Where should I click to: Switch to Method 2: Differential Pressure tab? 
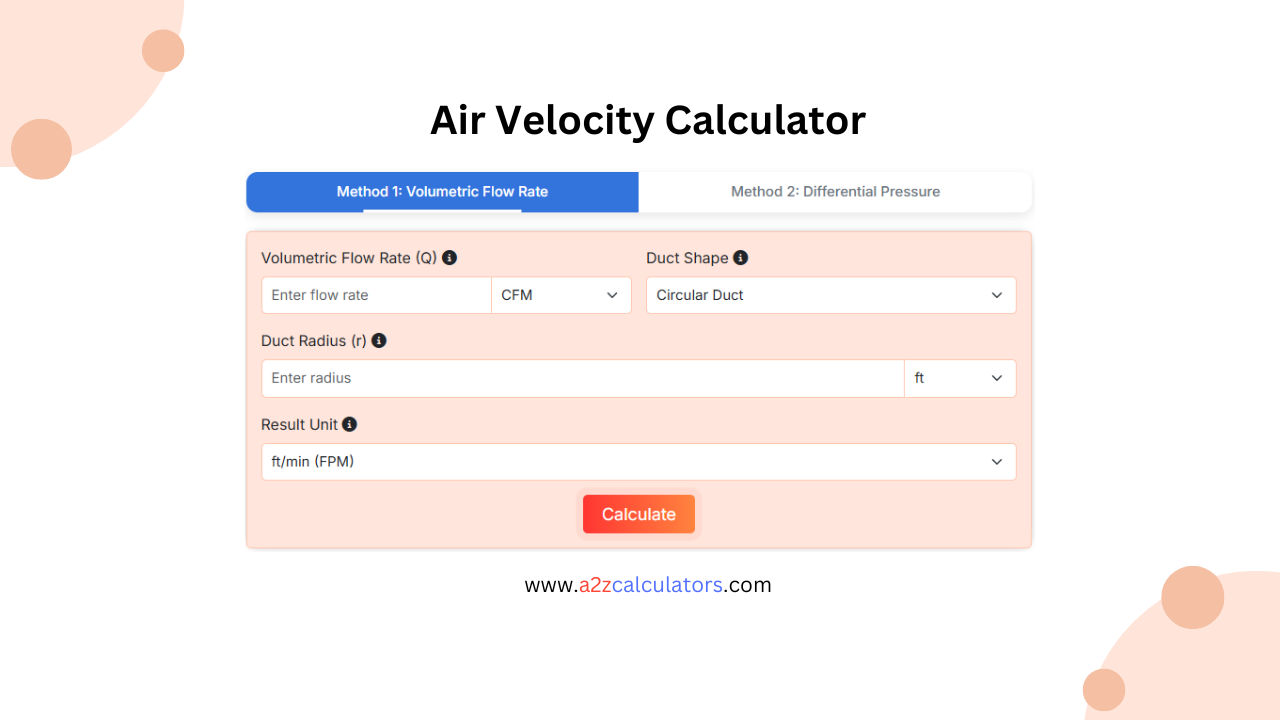click(x=835, y=191)
